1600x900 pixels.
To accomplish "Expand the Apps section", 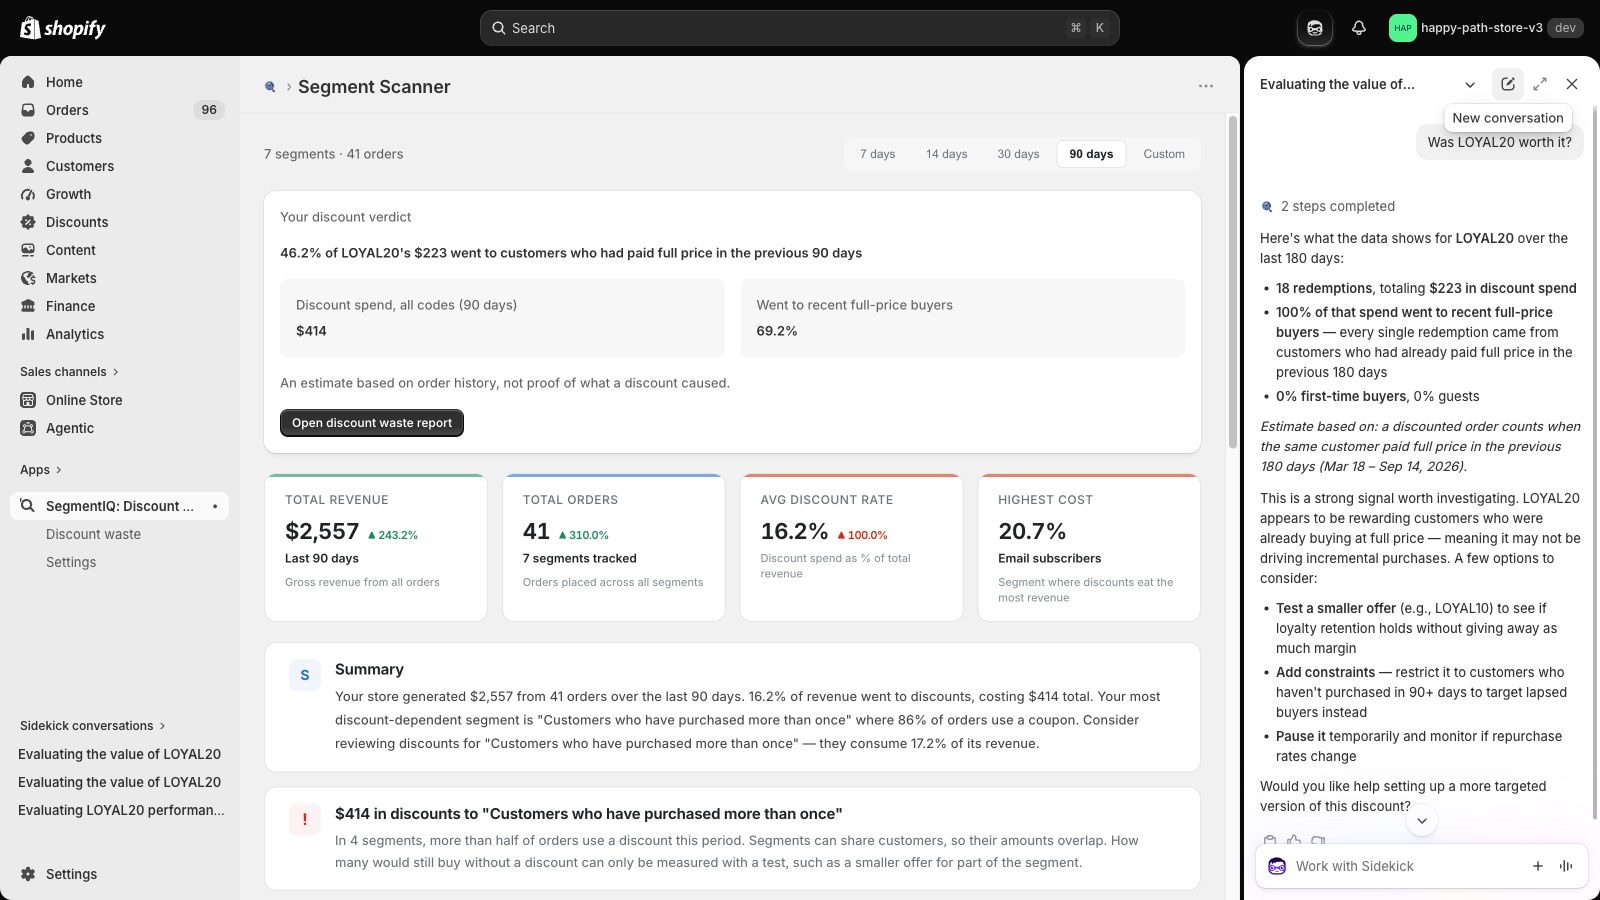I will [41, 470].
